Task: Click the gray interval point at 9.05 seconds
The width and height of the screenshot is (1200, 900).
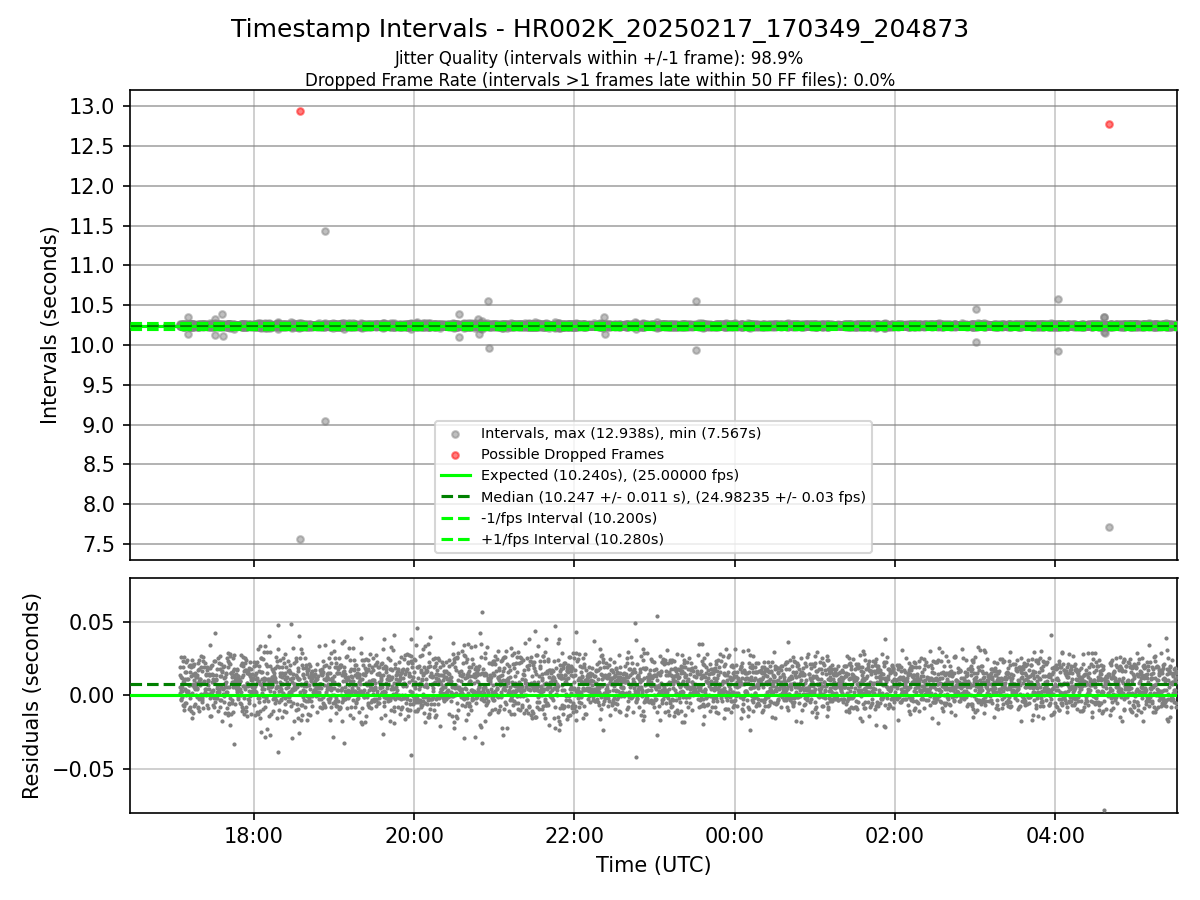Action: pyautogui.click(x=325, y=421)
